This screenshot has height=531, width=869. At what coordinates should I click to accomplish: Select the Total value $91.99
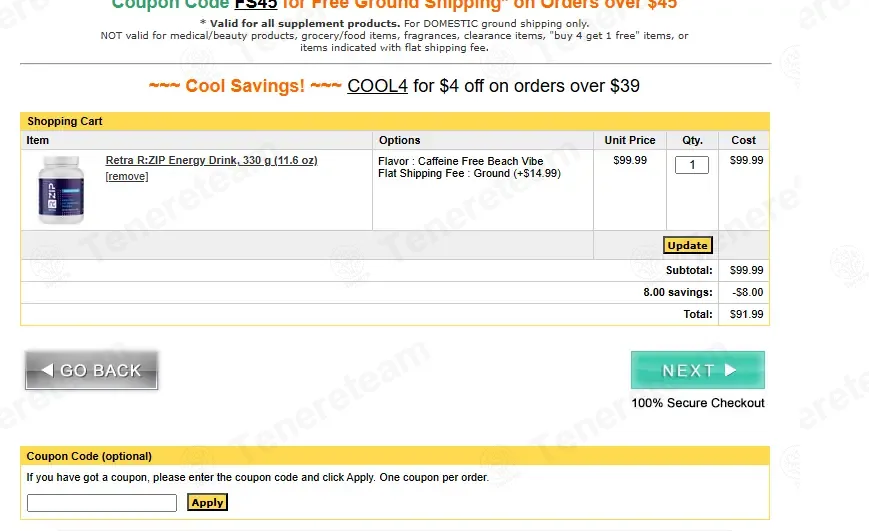pyautogui.click(x=746, y=314)
